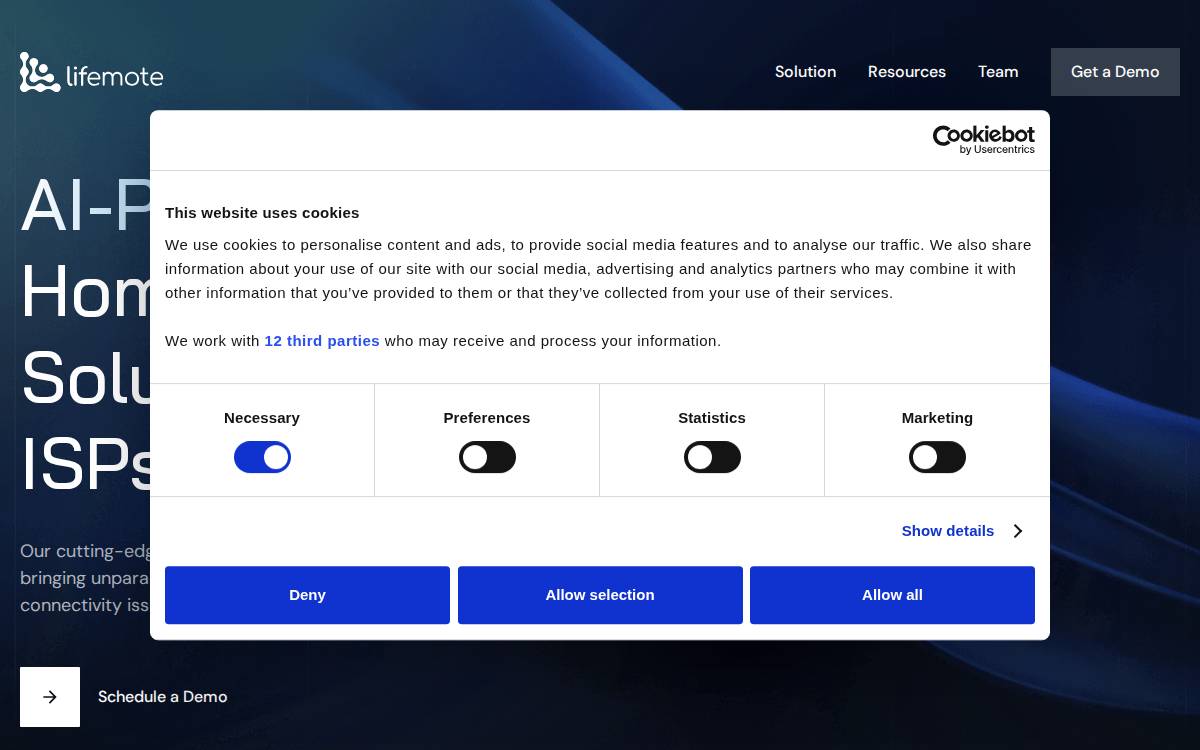Click the Show details link text
This screenshot has width=1200, height=750.
(x=948, y=531)
